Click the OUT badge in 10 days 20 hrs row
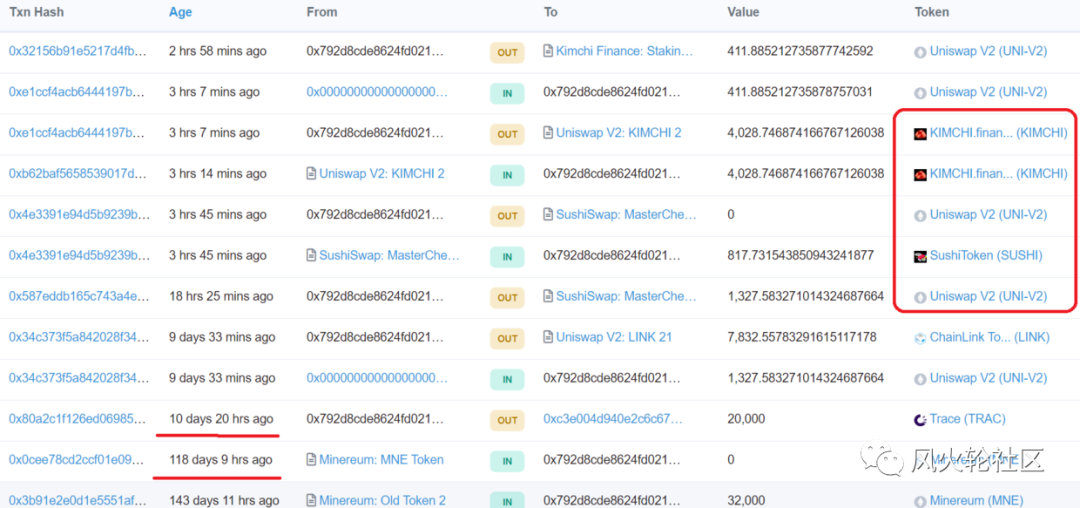The height and width of the screenshot is (508, 1080). click(507, 420)
